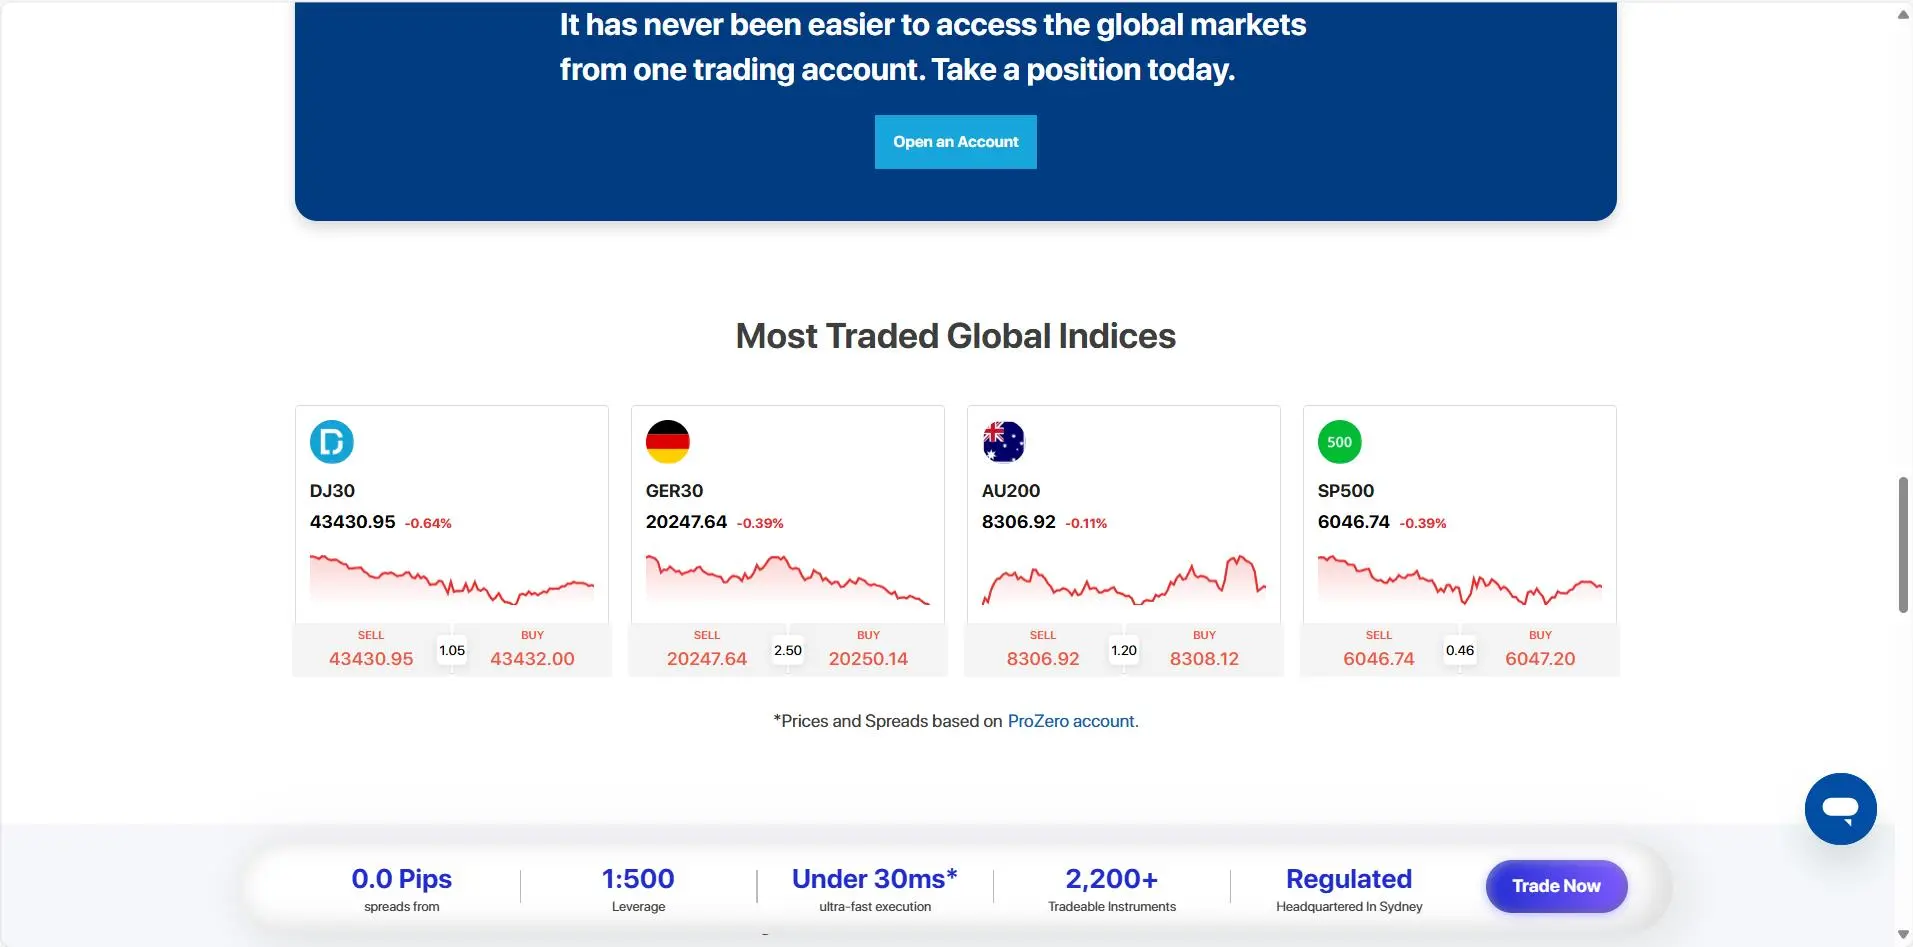Click the Australian flag icon for AU200
Screen dimensions: 1913x947
1004,442
